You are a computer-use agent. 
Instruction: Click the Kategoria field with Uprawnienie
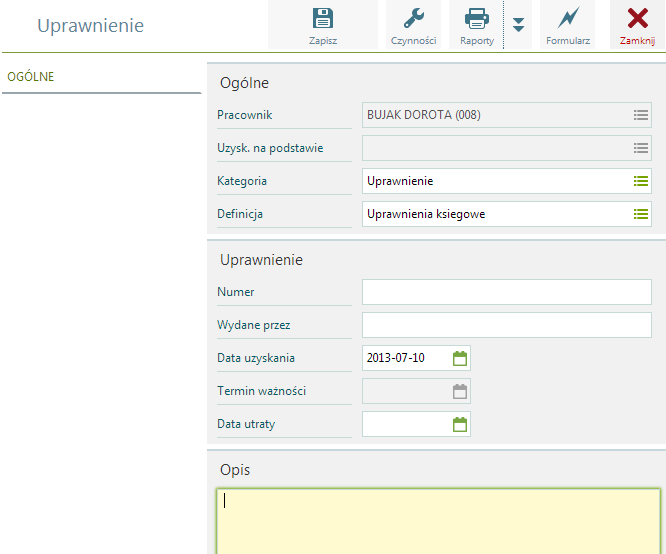pos(507,181)
